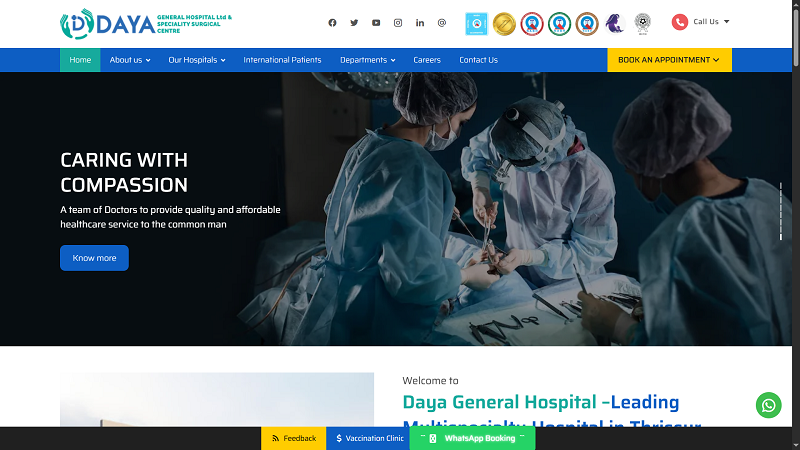Click the 'Daya General Hospital –Leading' heading
This screenshot has height=450, width=800.
pyautogui.click(x=541, y=402)
